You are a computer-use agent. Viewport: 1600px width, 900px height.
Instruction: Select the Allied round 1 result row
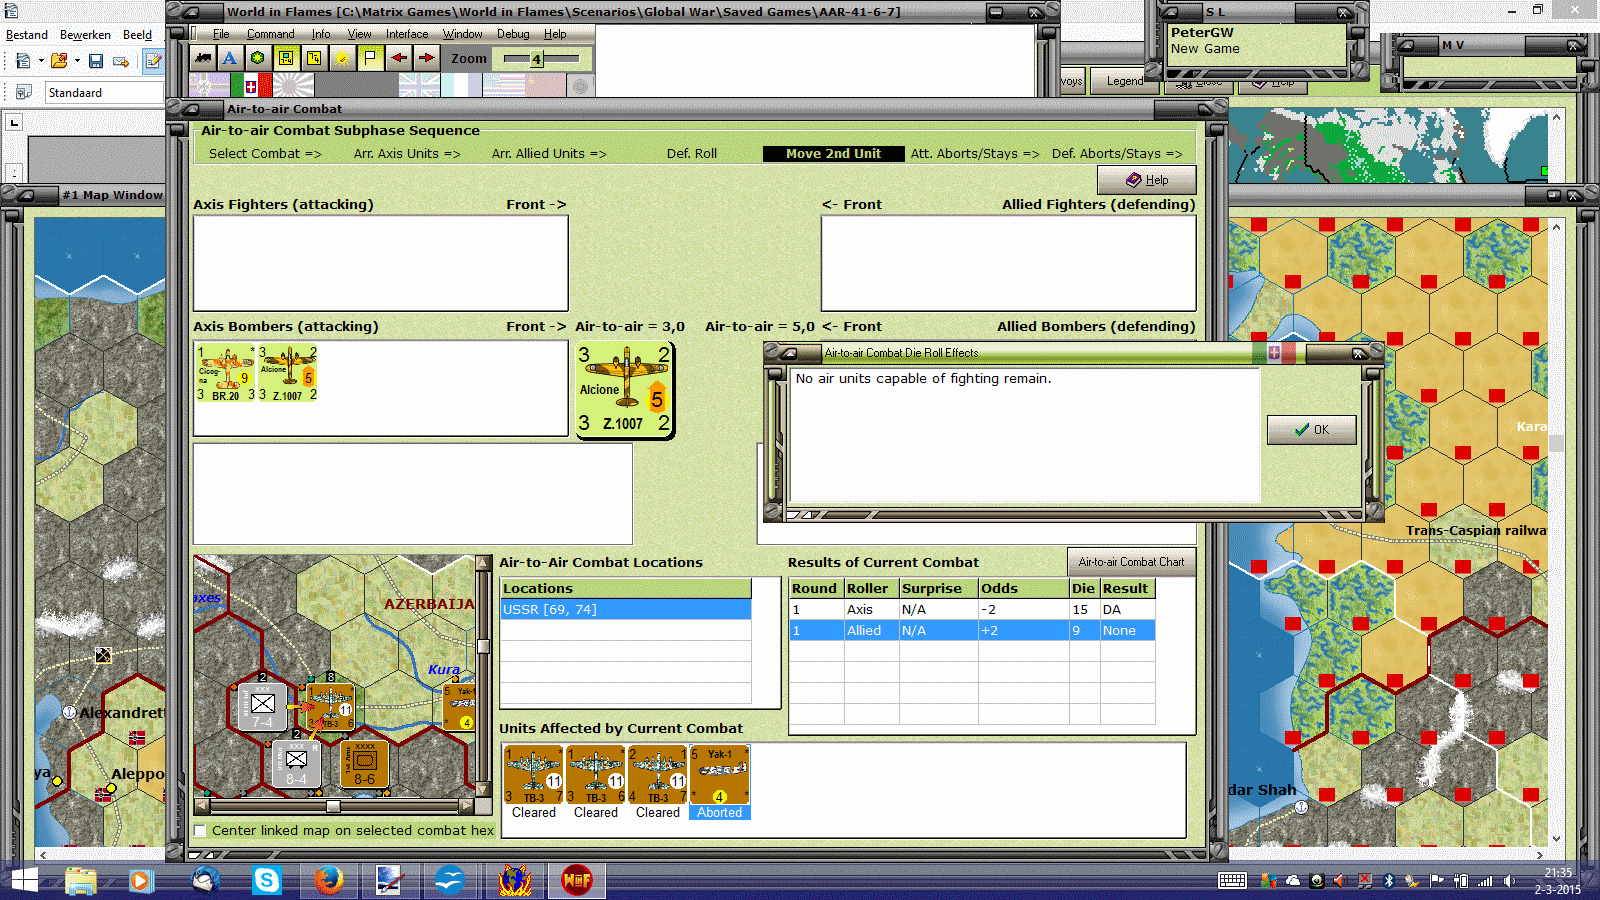(972, 631)
